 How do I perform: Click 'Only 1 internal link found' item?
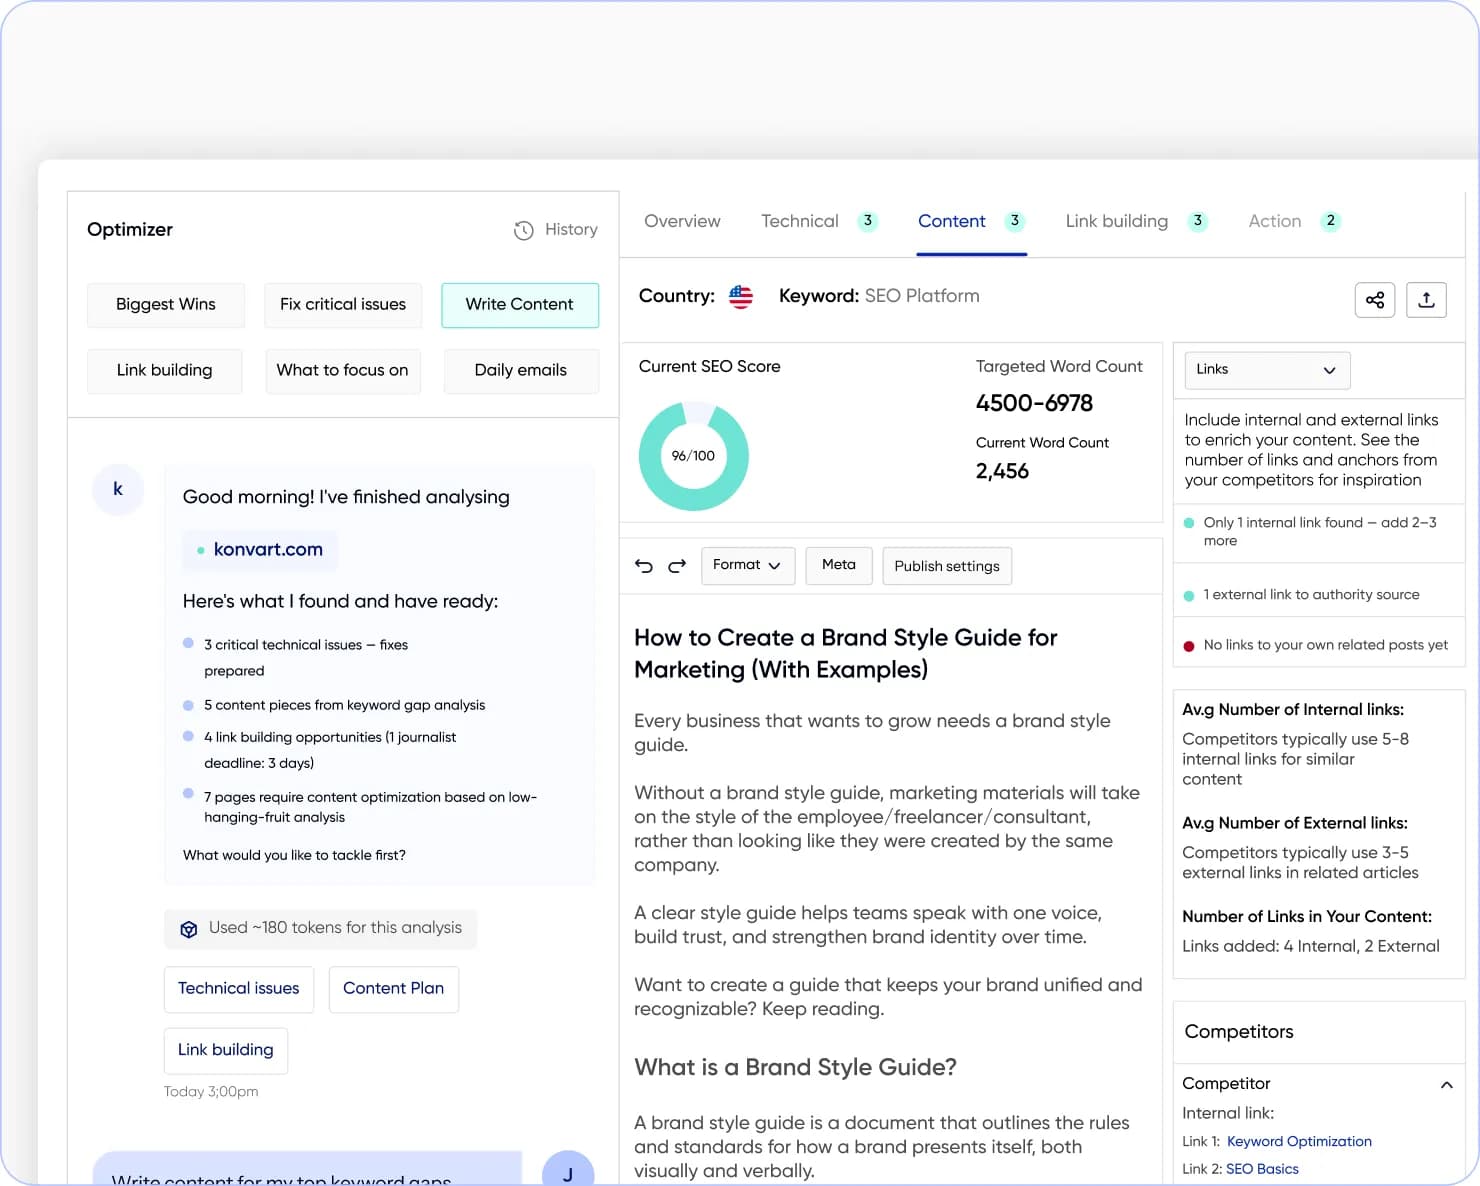[x=1318, y=532]
